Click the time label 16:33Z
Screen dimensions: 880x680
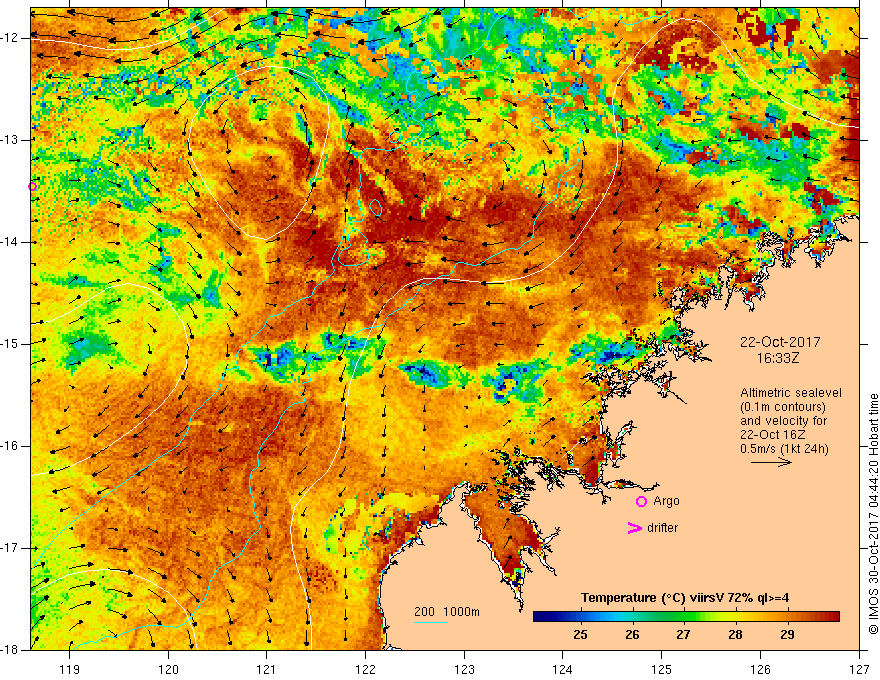(x=778, y=358)
